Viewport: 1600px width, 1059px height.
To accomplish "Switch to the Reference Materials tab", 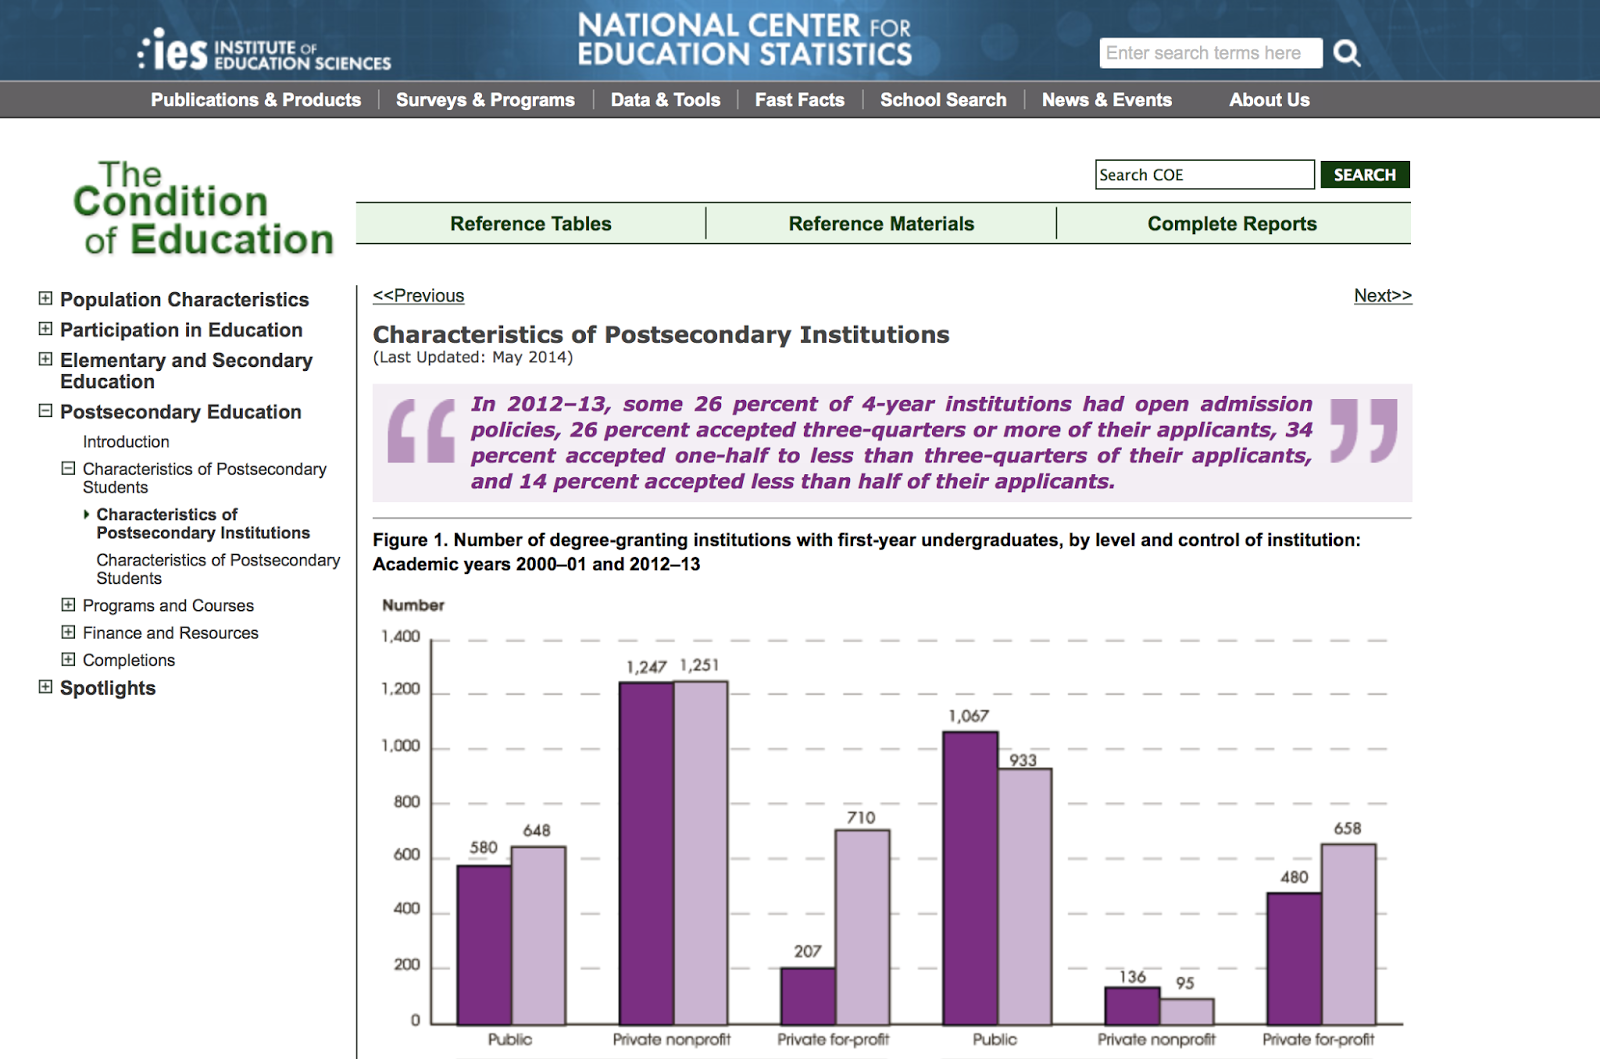I will [x=881, y=224].
